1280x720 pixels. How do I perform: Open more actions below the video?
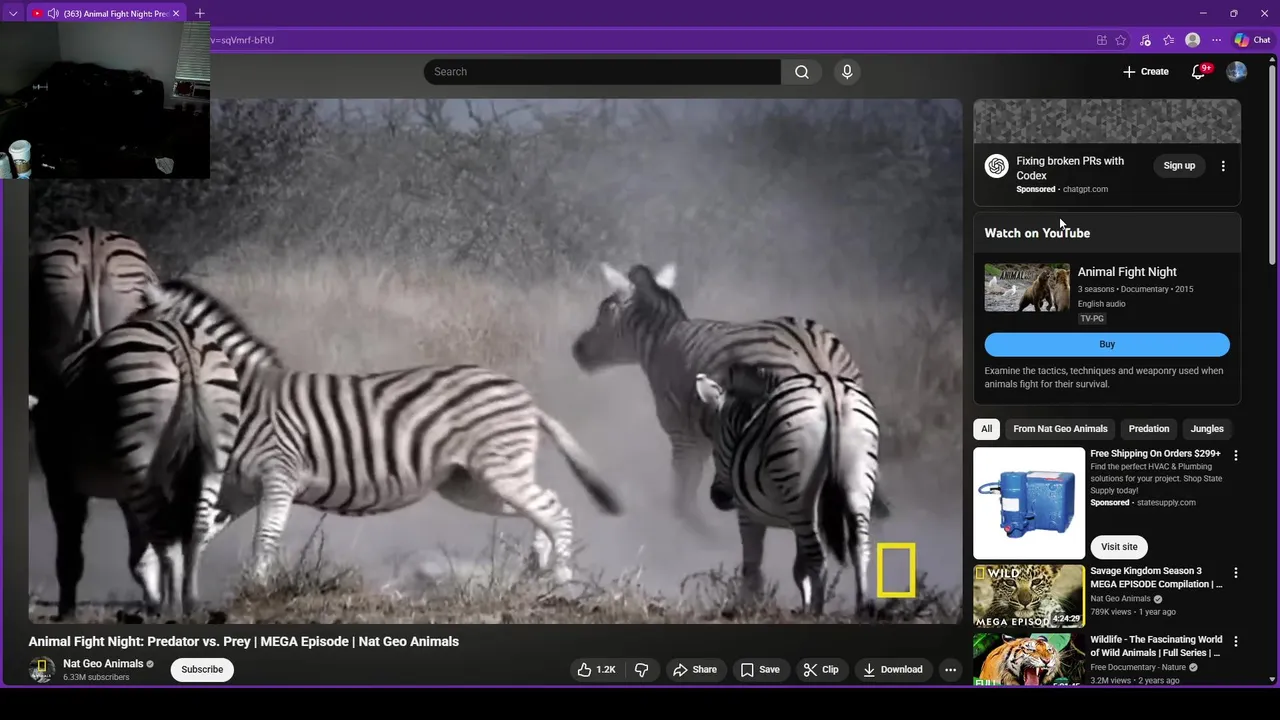[x=951, y=670]
